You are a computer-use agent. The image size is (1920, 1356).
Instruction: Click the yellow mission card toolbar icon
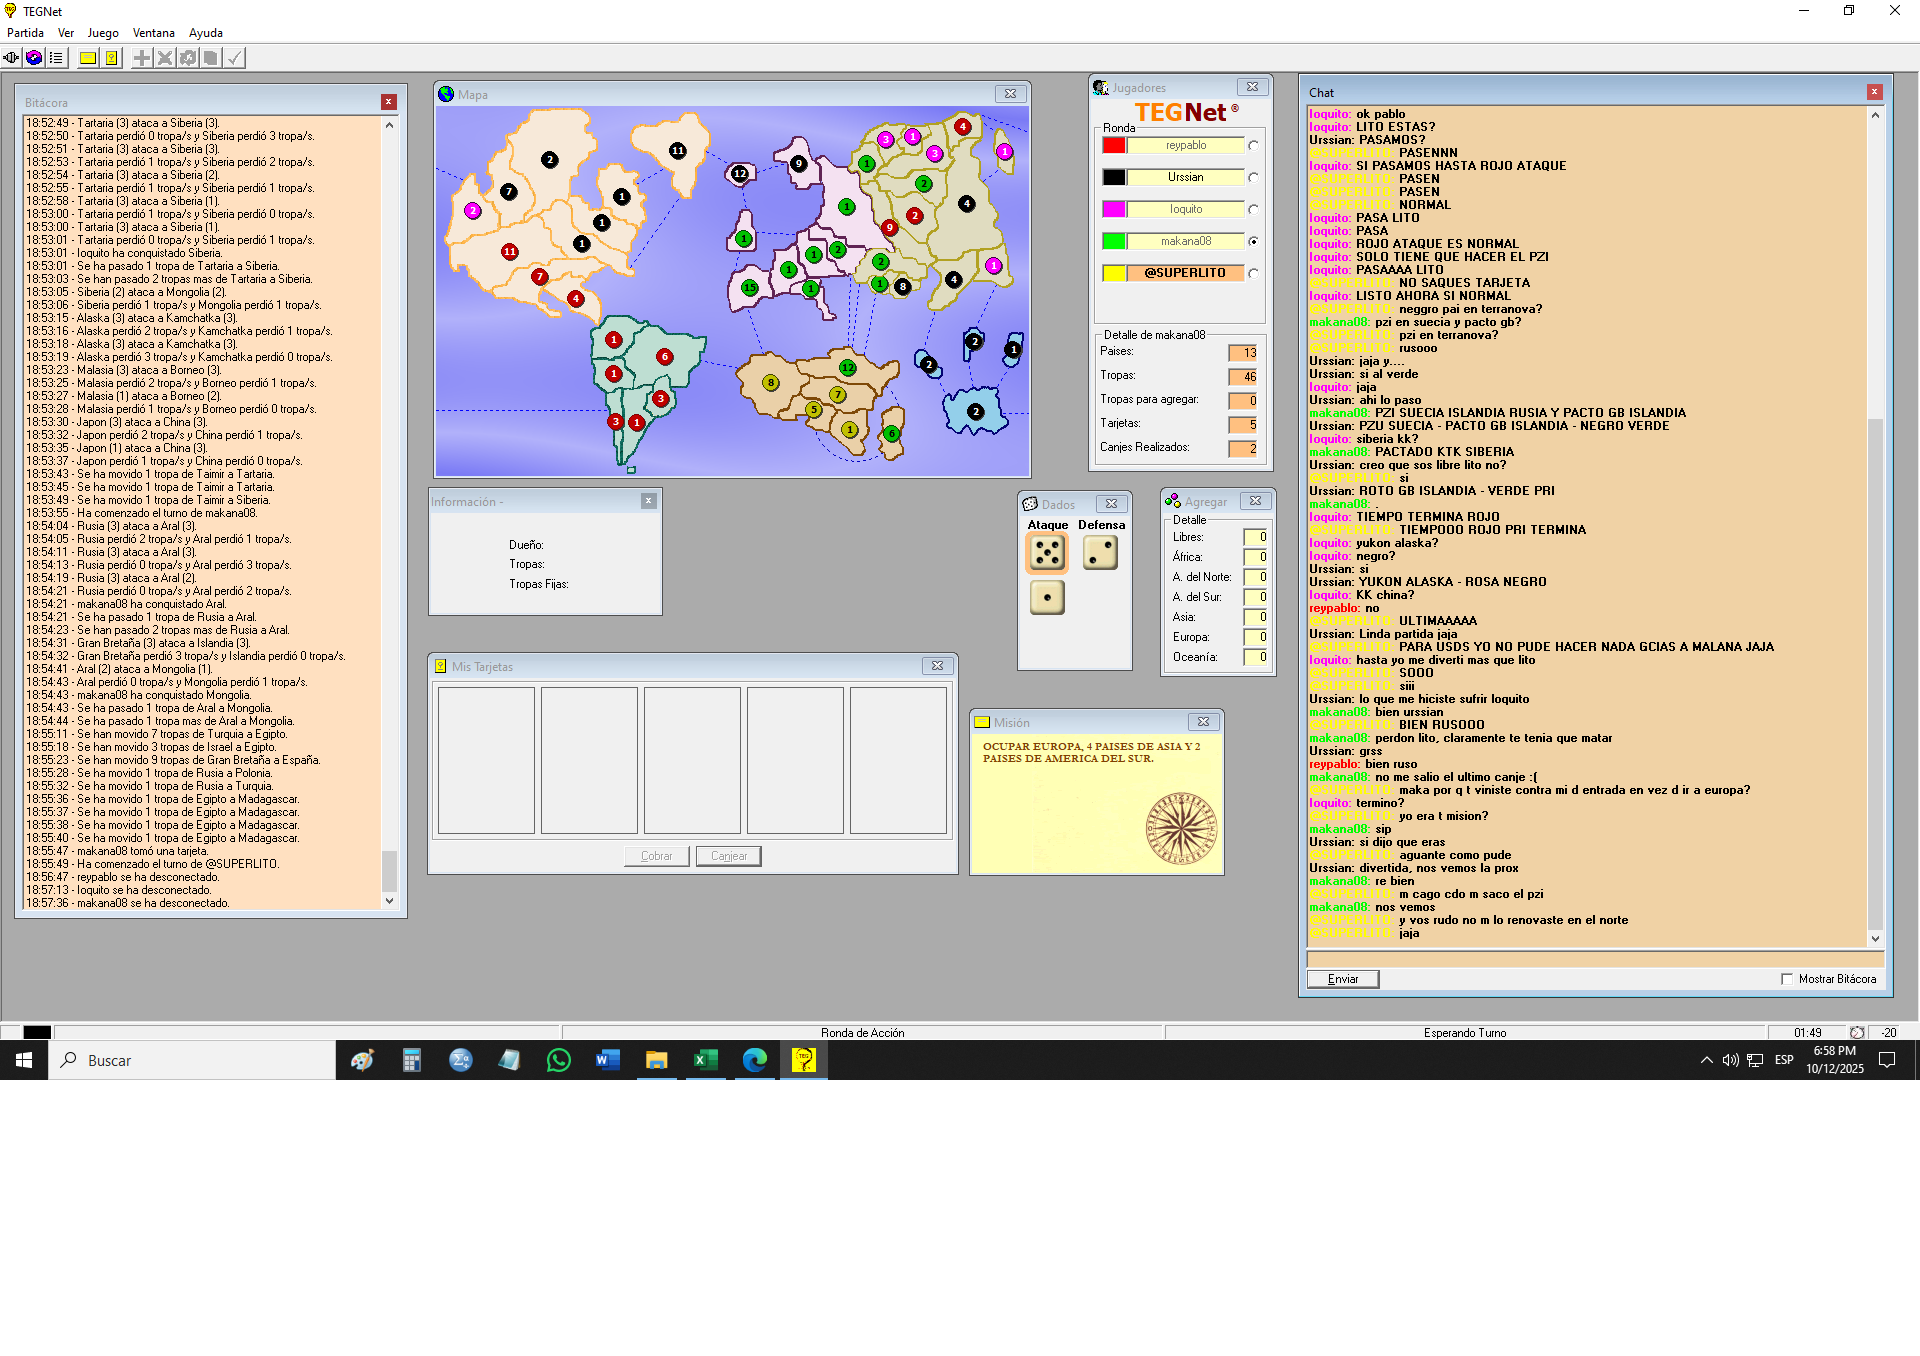(88, 58)
